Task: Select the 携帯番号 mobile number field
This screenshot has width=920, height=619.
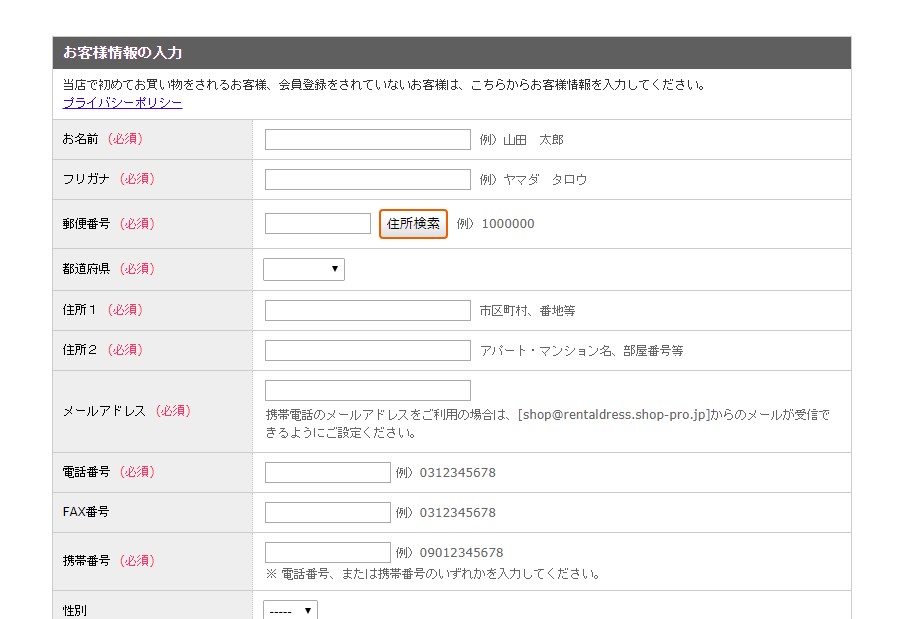Action: 327,552
